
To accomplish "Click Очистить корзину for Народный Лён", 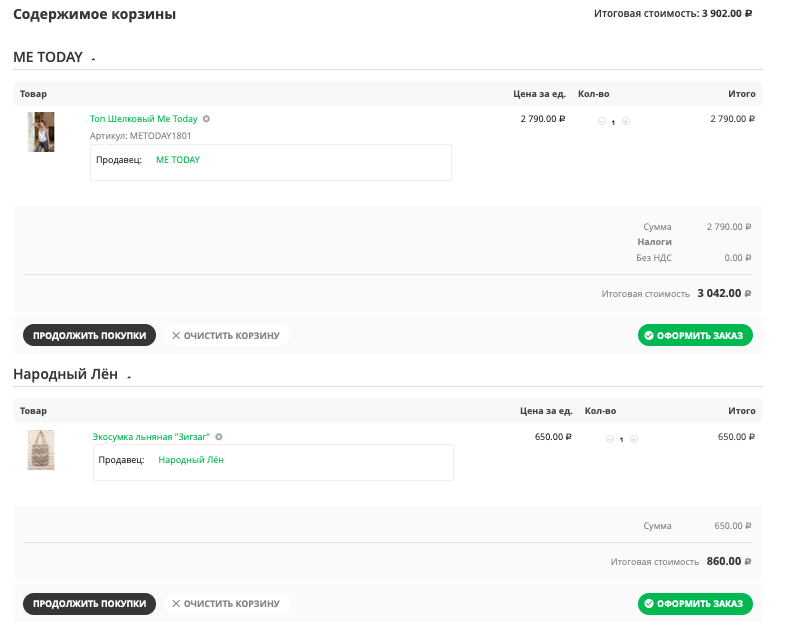I will pos(226,604).
